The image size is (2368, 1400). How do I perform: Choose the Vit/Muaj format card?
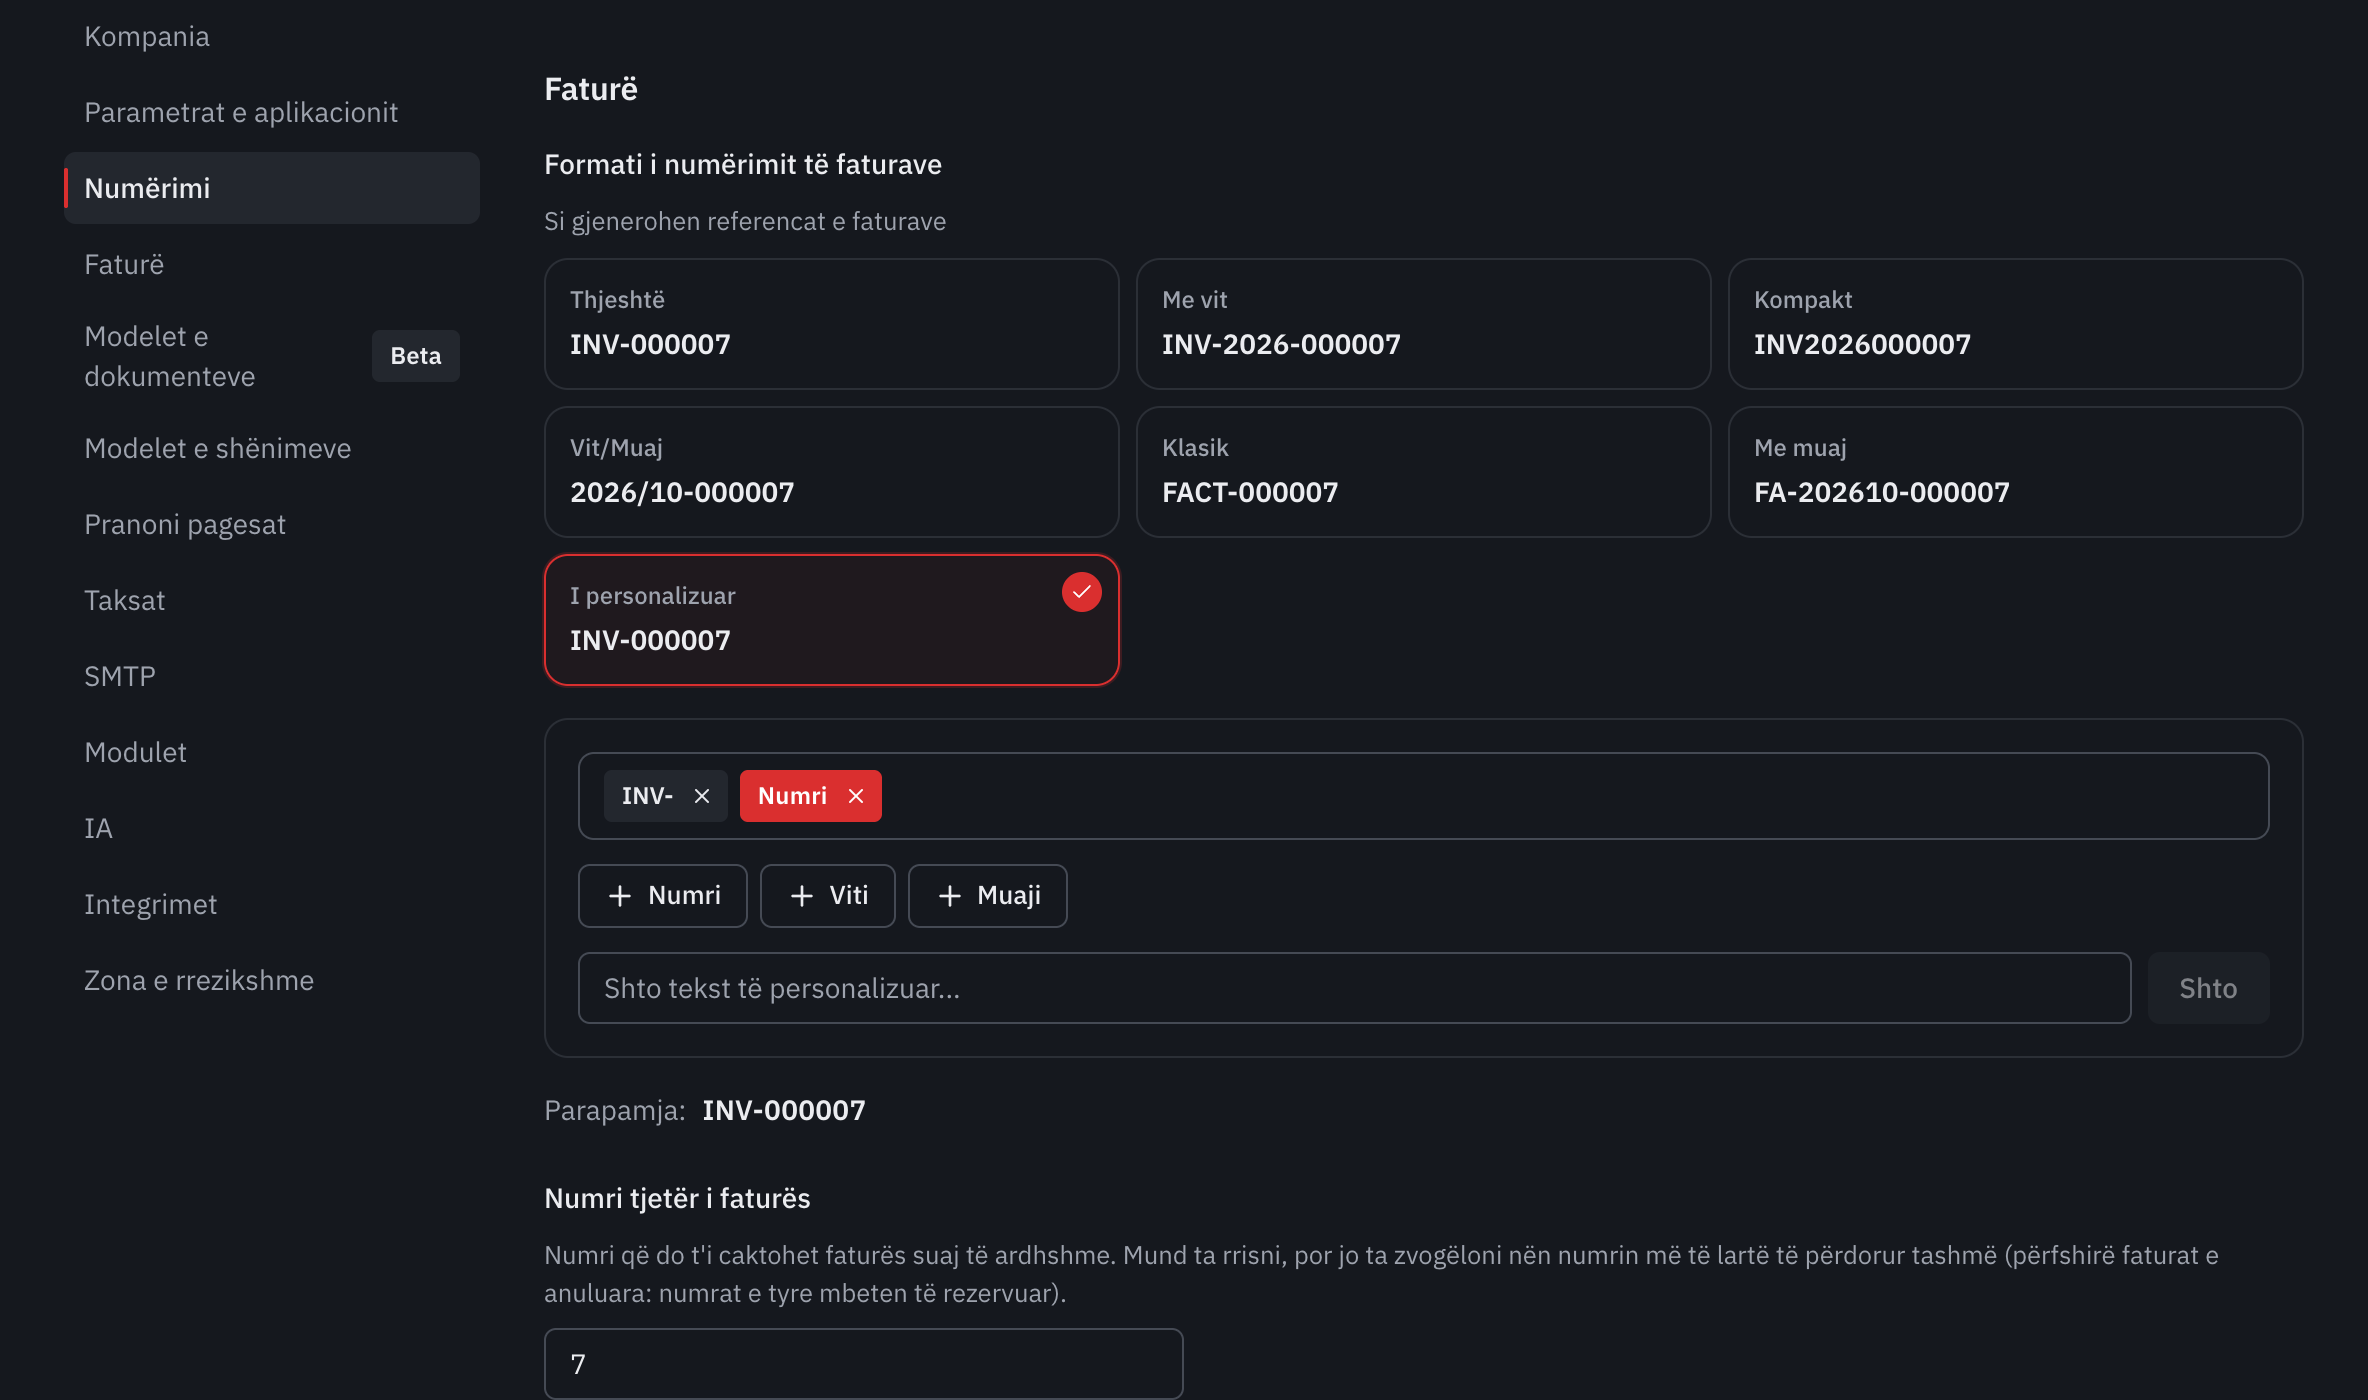pos(831,472)
